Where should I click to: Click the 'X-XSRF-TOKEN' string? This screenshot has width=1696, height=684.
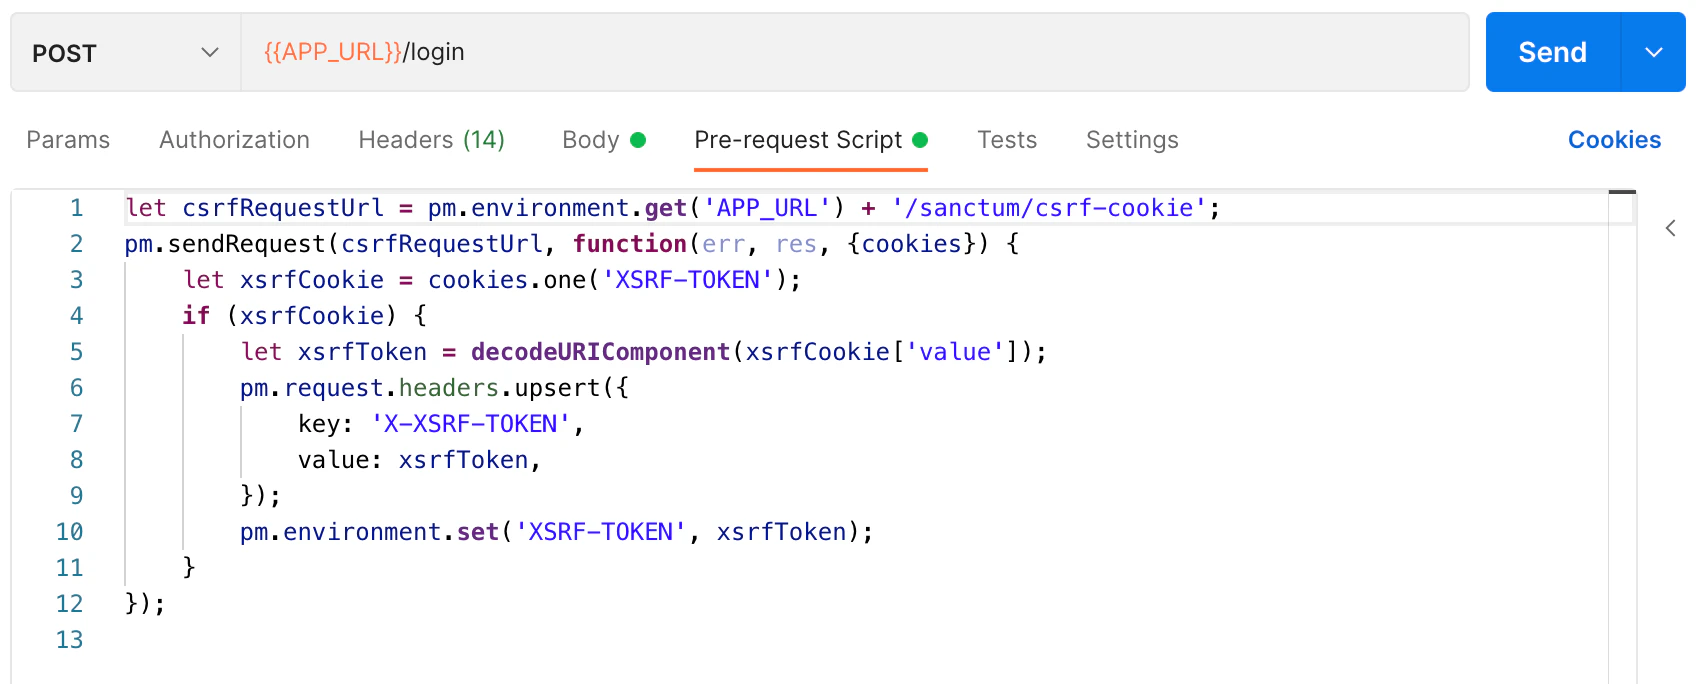pyautogui.click(x=471, y=424)
